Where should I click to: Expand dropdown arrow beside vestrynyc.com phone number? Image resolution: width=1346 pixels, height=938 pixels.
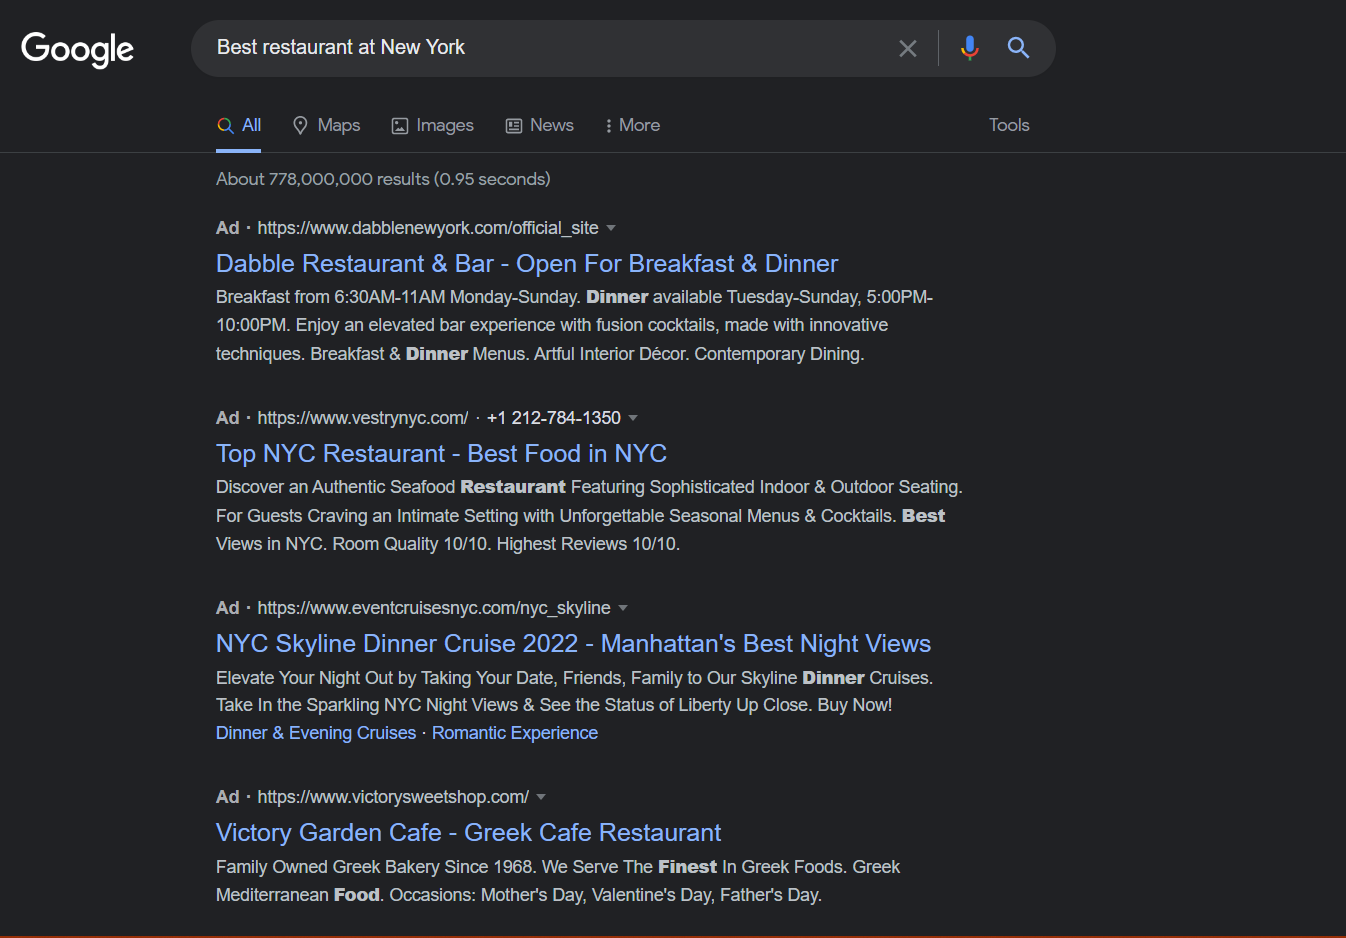pyautogui.click(x=633, y=418)
